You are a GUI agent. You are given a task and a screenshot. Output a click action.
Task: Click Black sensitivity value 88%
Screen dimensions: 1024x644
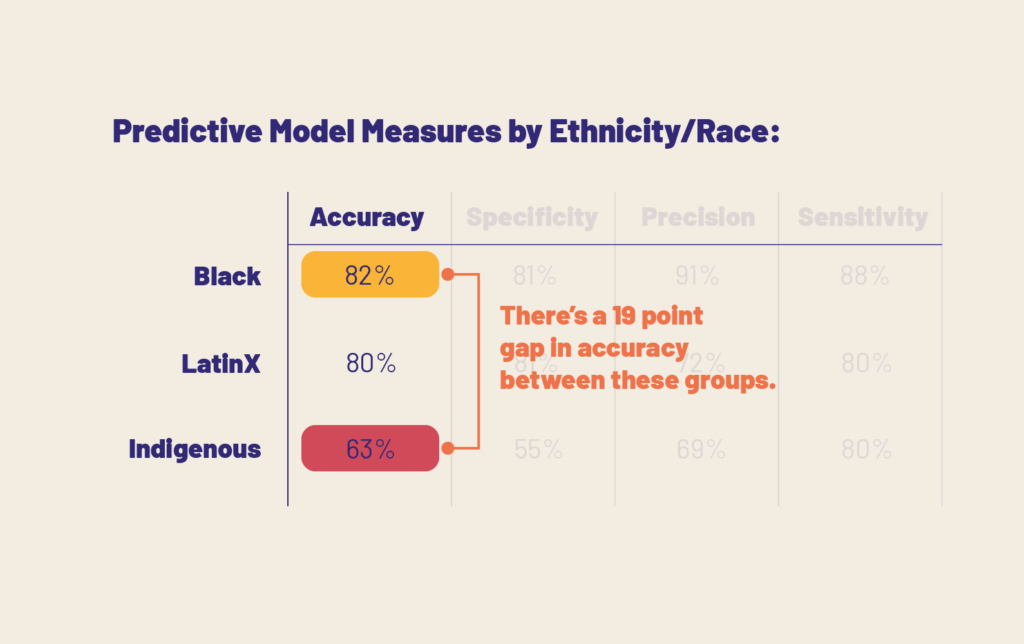click(865, 276)
